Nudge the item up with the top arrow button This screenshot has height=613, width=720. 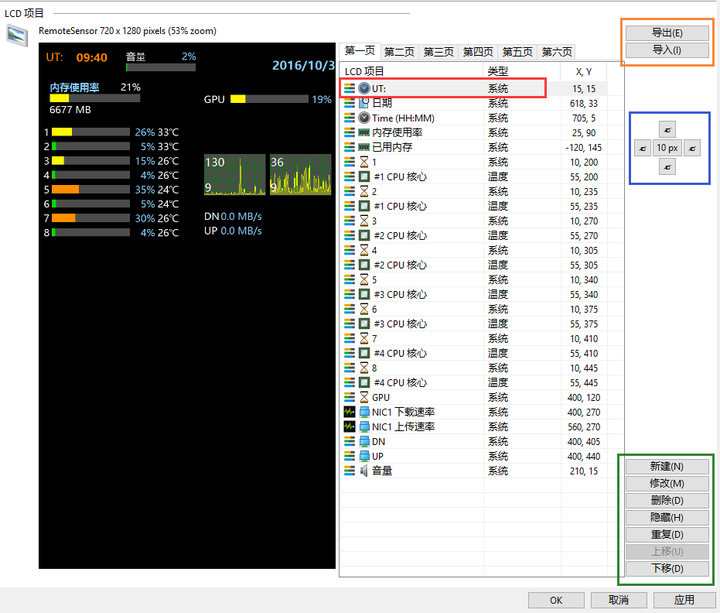pyautogui.click(x=668, y=129)
